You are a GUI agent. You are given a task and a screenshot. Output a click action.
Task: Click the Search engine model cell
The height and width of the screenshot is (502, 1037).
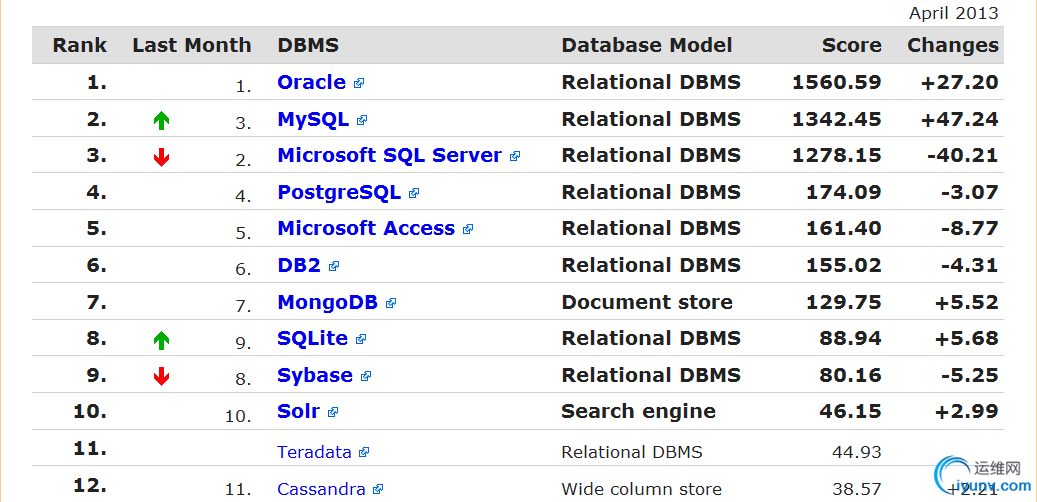pyautogui.click(x=638, y=411)
